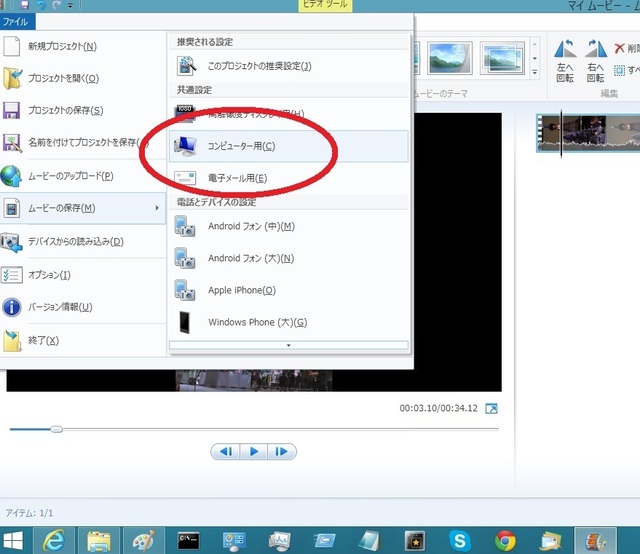Open File Explorer from taskbar
The image size is (640, 554).
[x=98, y=541]
